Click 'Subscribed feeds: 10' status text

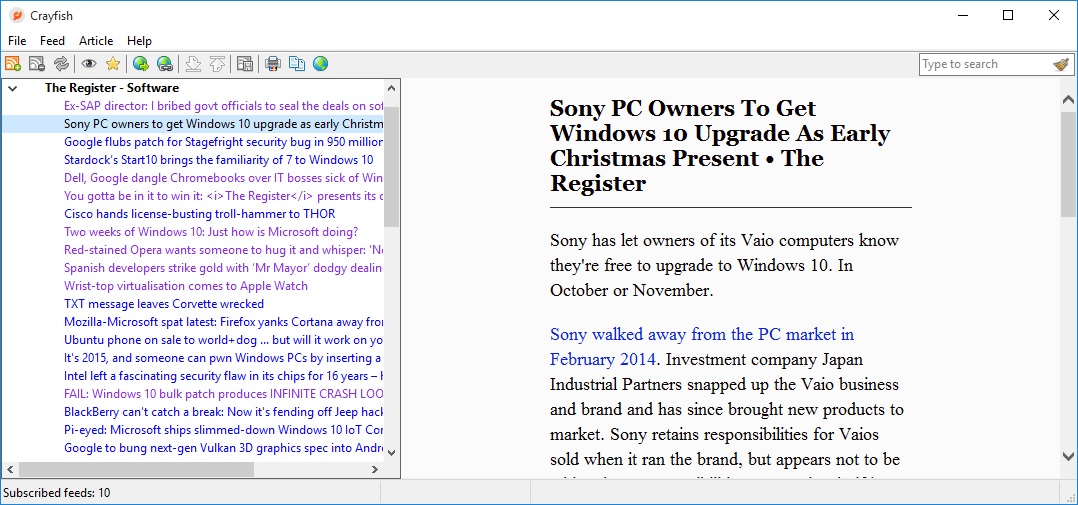tap(56, 493)
